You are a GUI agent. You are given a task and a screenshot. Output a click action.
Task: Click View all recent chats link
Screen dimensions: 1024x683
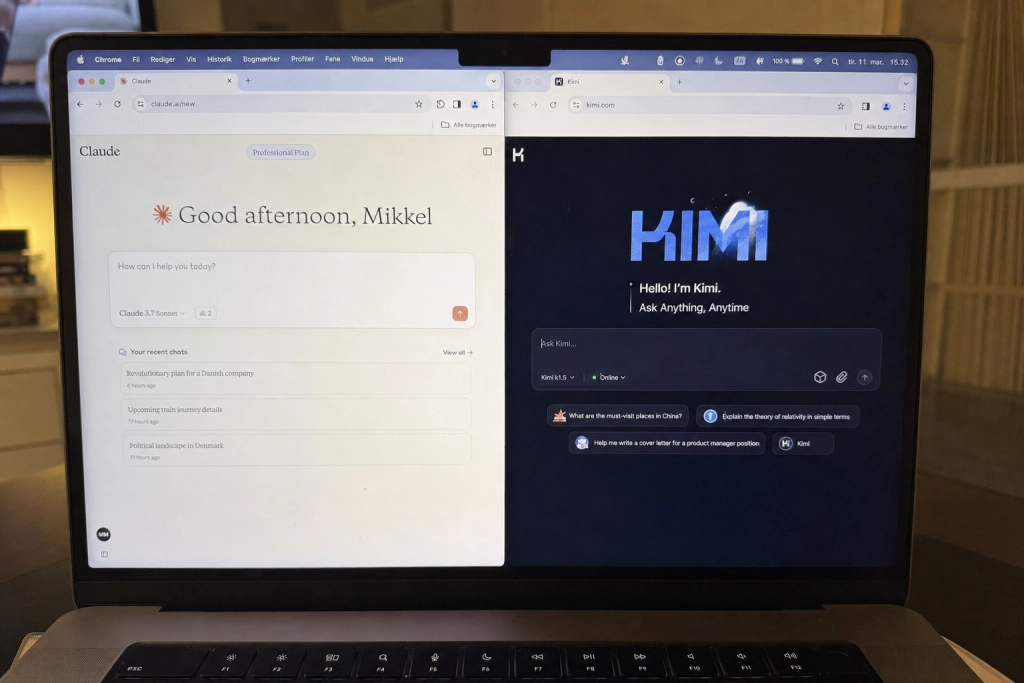(457, 353)
